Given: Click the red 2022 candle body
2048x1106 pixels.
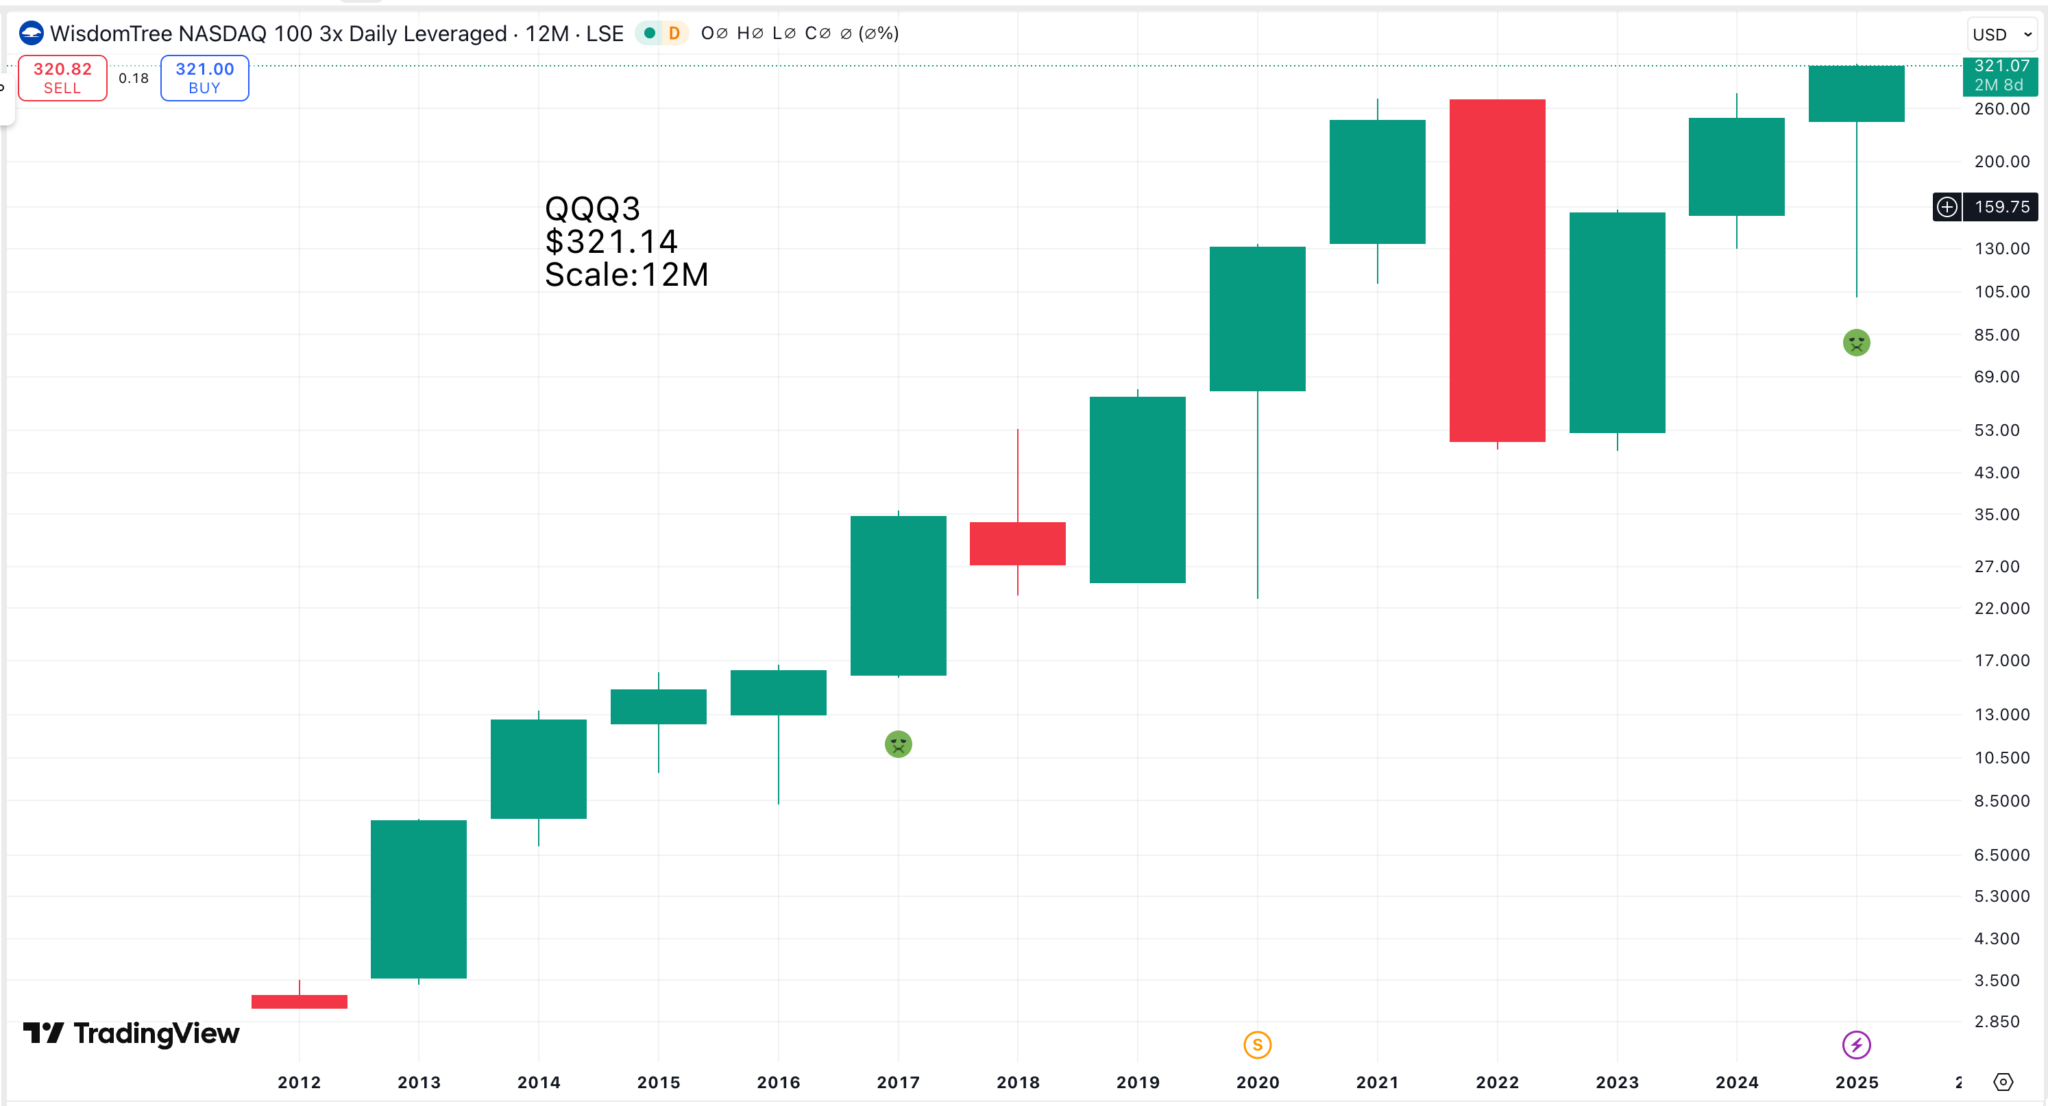Looking at the screenshot, I should [1497, 270].
